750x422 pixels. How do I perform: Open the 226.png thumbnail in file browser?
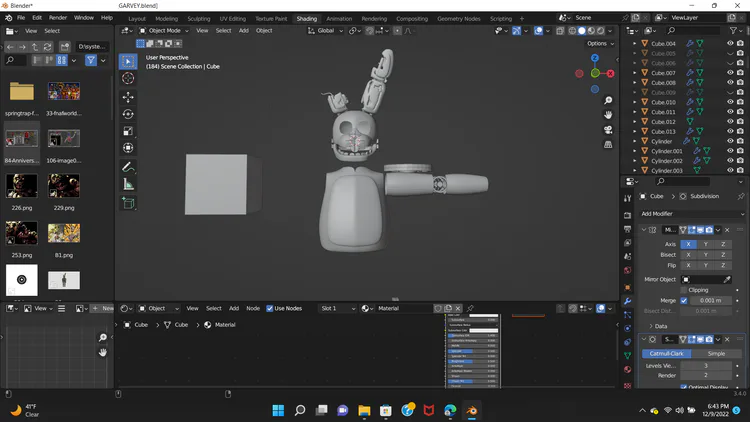pos(22,186)
